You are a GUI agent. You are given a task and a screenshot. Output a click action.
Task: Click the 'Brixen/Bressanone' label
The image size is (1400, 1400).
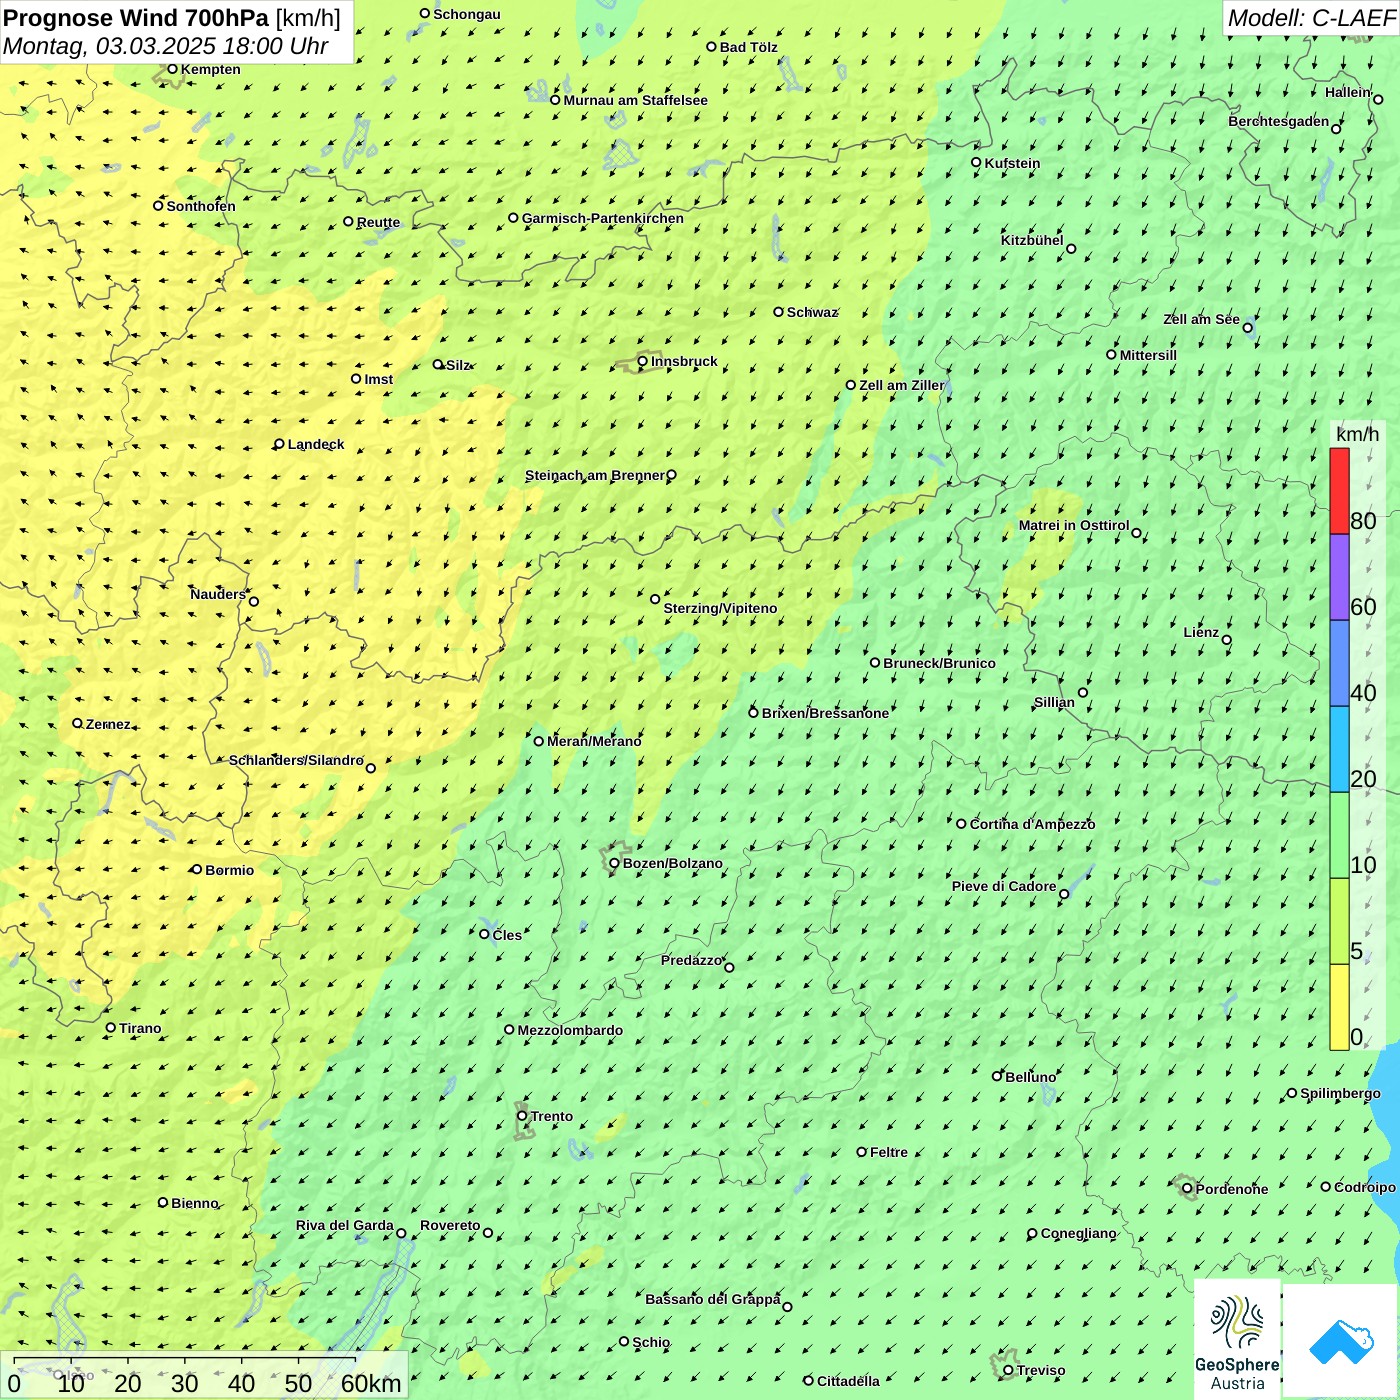click(825, 713)
